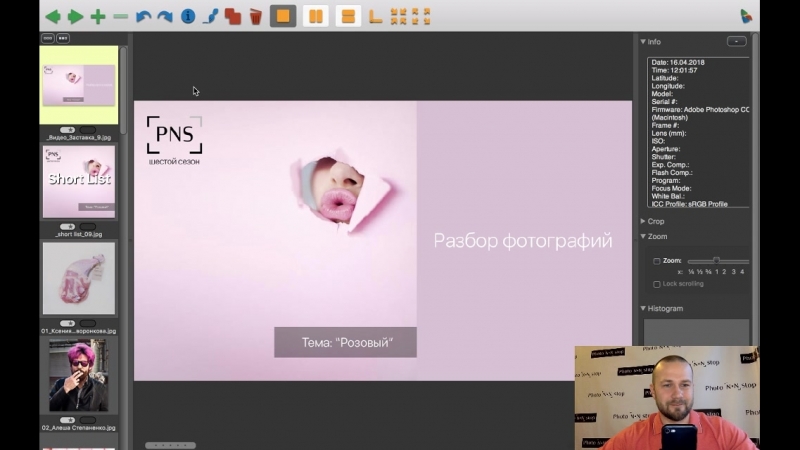Switch to side-by-side two-pane layout
This screenshot has height=450, width=800.
coord(315,16)
